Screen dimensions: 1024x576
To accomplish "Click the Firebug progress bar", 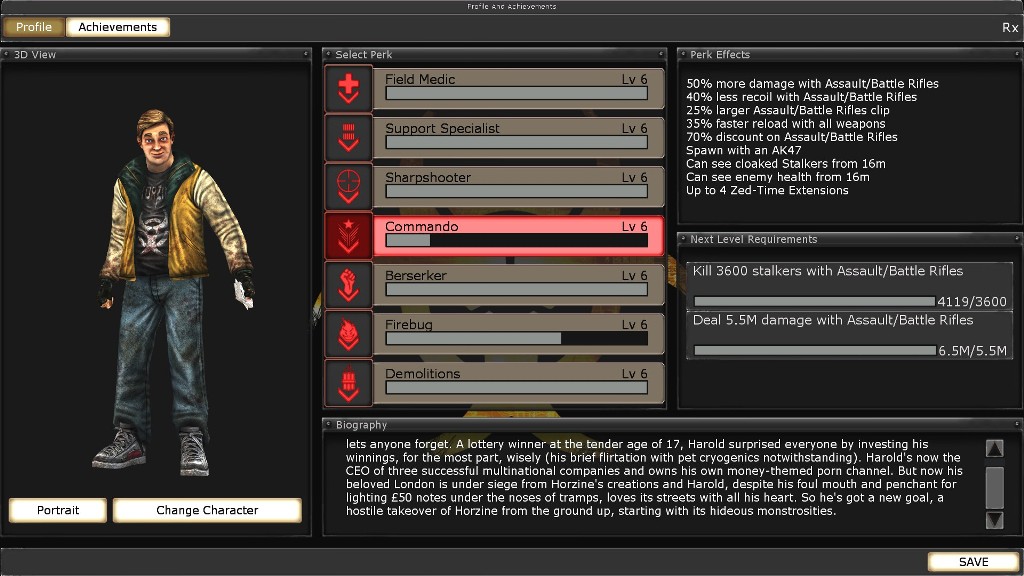I will coord(516,339).
